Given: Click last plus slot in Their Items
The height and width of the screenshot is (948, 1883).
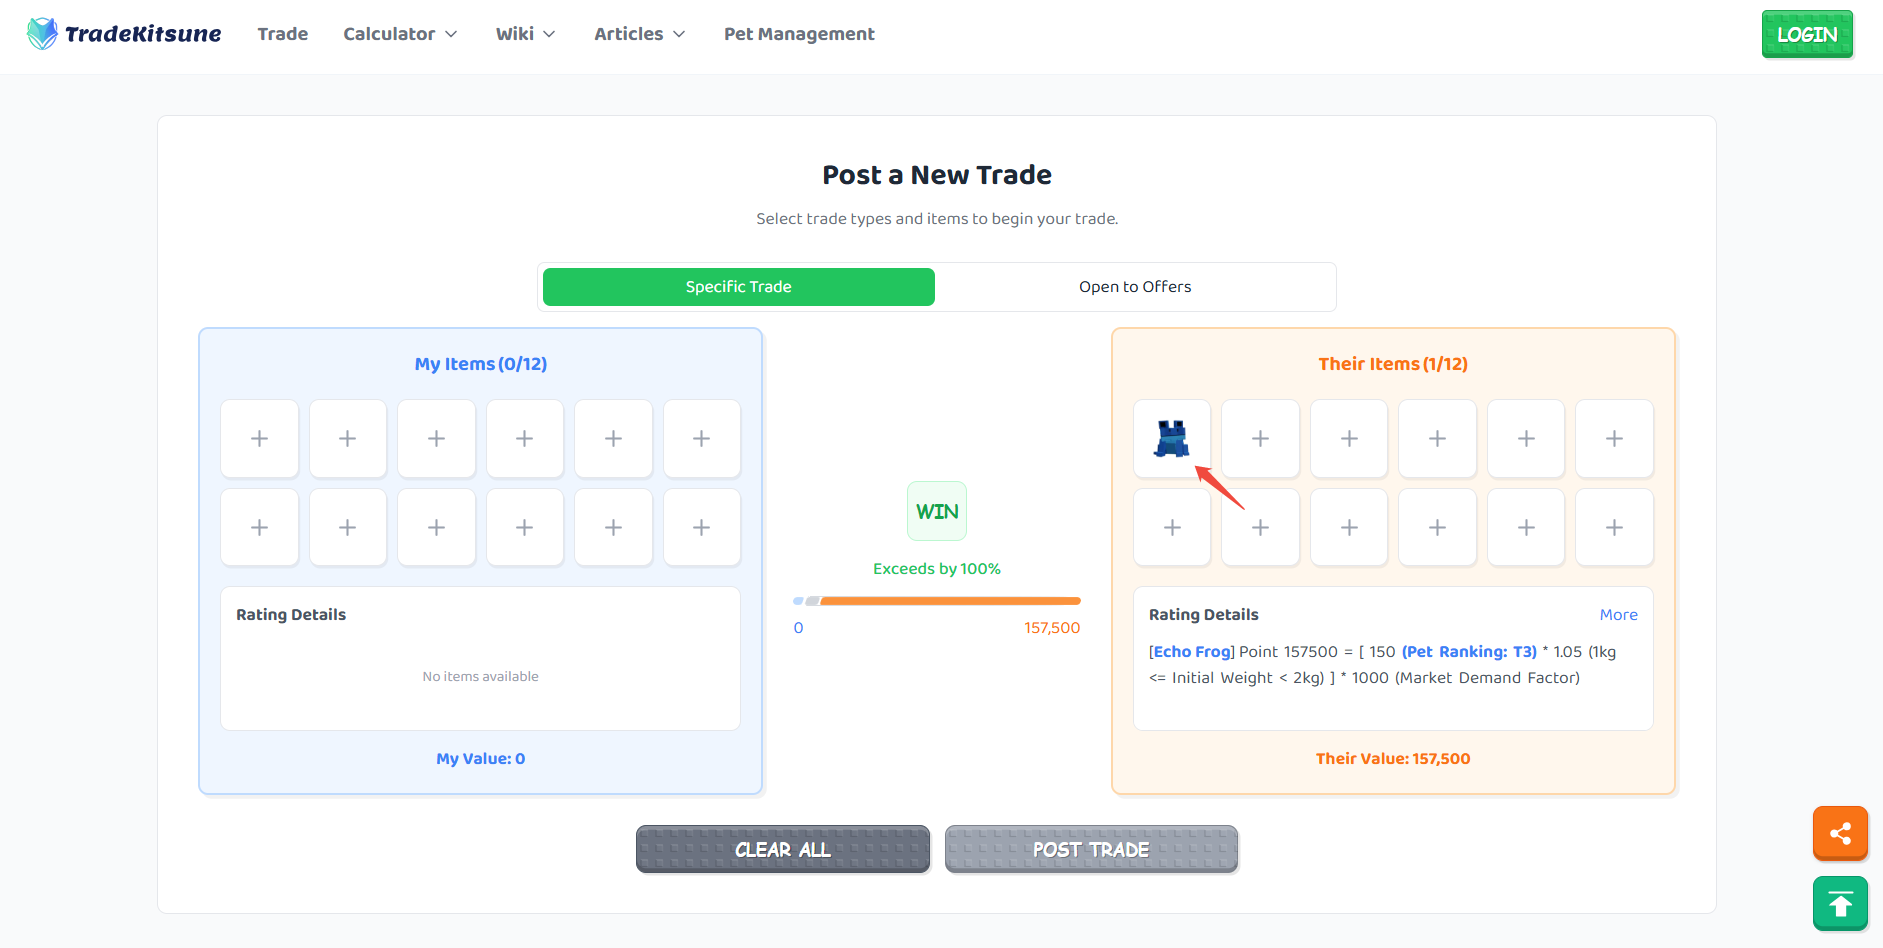Looking at the screenshot, I should 1614,527.
